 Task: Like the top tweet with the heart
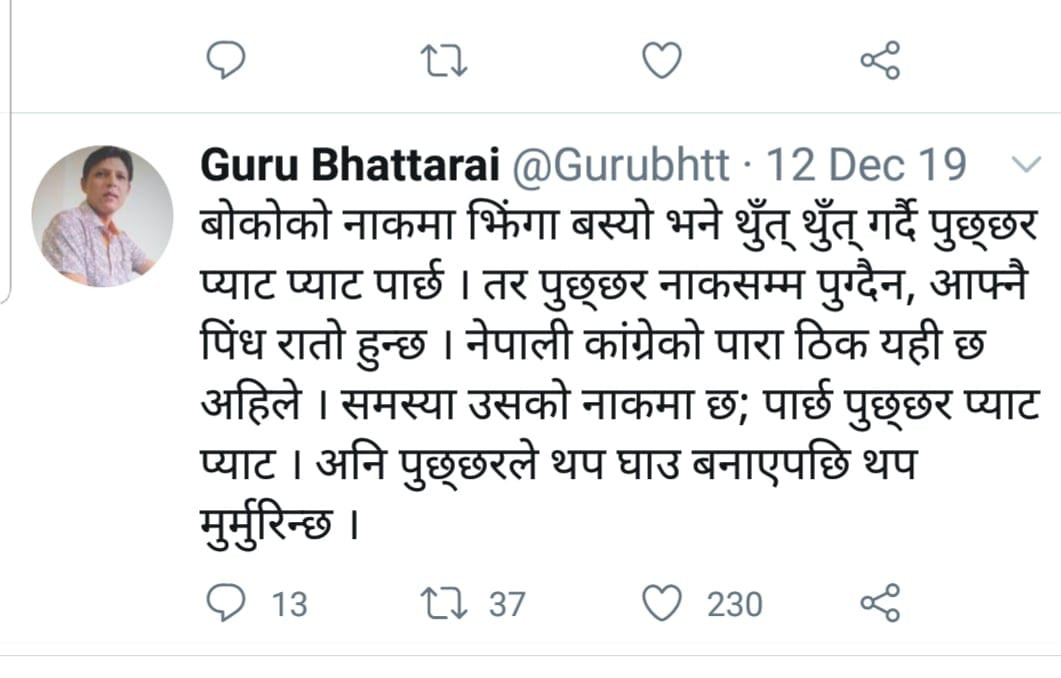660,61
